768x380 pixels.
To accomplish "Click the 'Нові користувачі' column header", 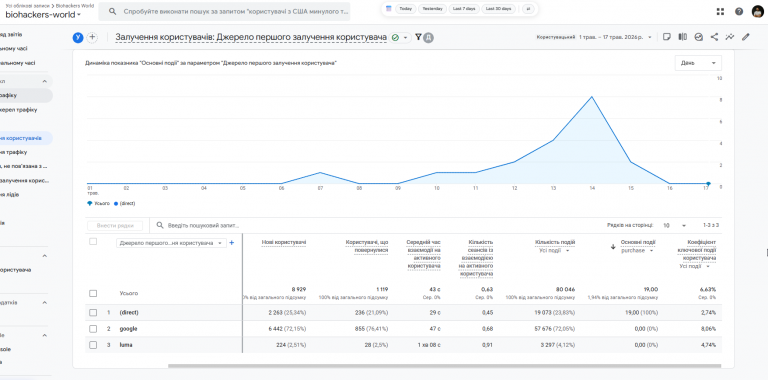I will pos(284,242).
